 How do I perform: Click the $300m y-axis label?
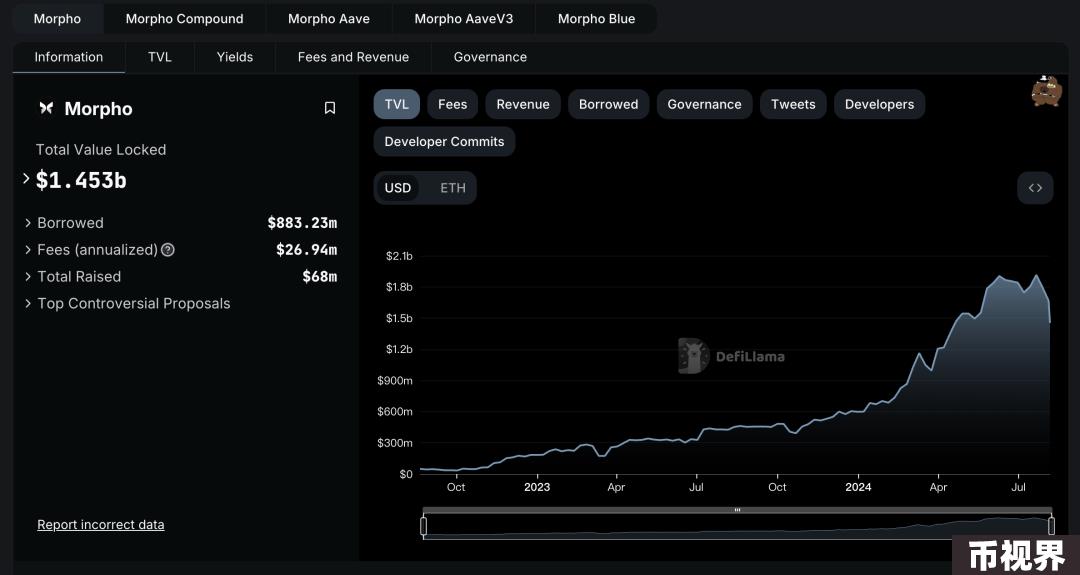coord(395,443)
